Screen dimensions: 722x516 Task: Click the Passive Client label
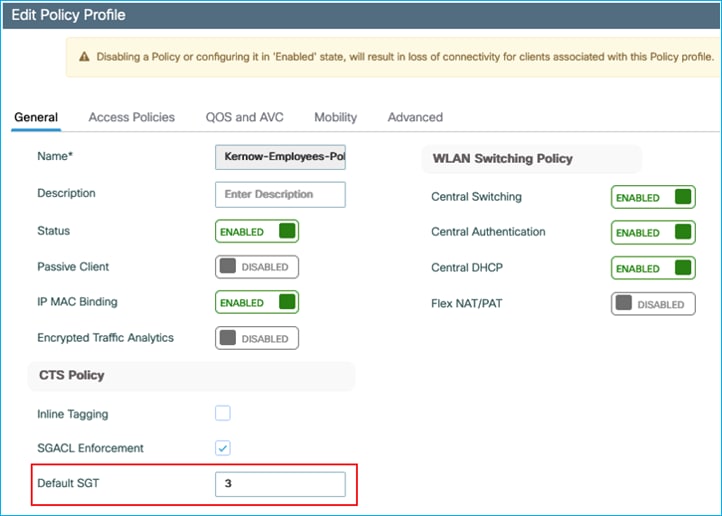click(x=73, y=267)
